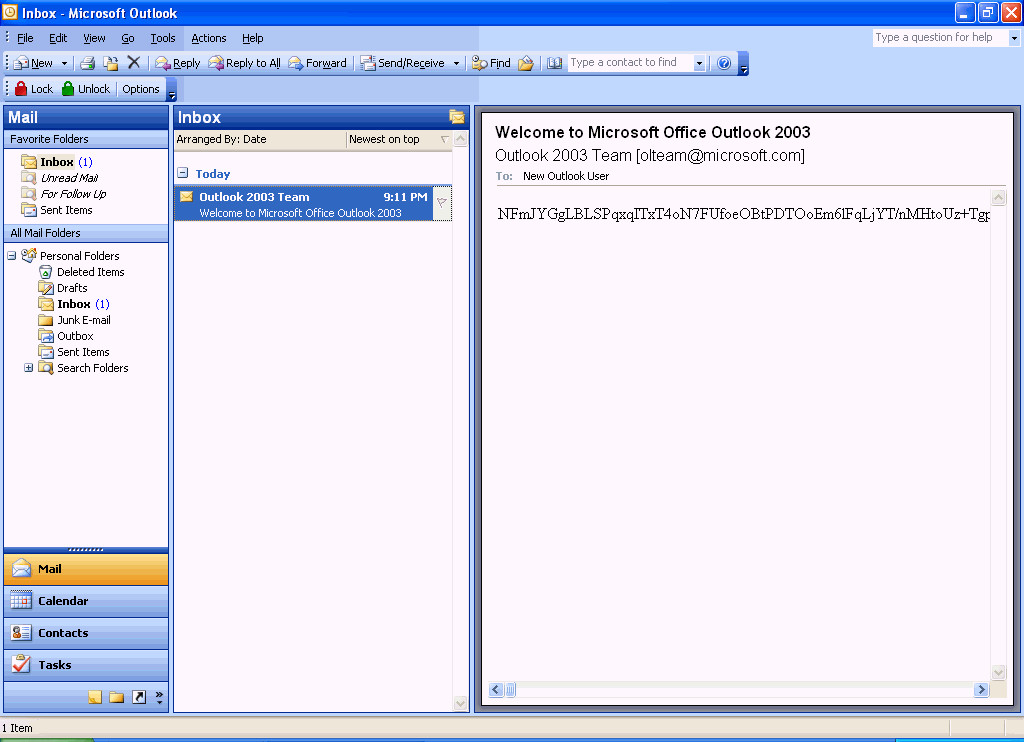1024x742 pixels.
Task: Open the Standard toolbar options arrow
Action: click(743, 63)
